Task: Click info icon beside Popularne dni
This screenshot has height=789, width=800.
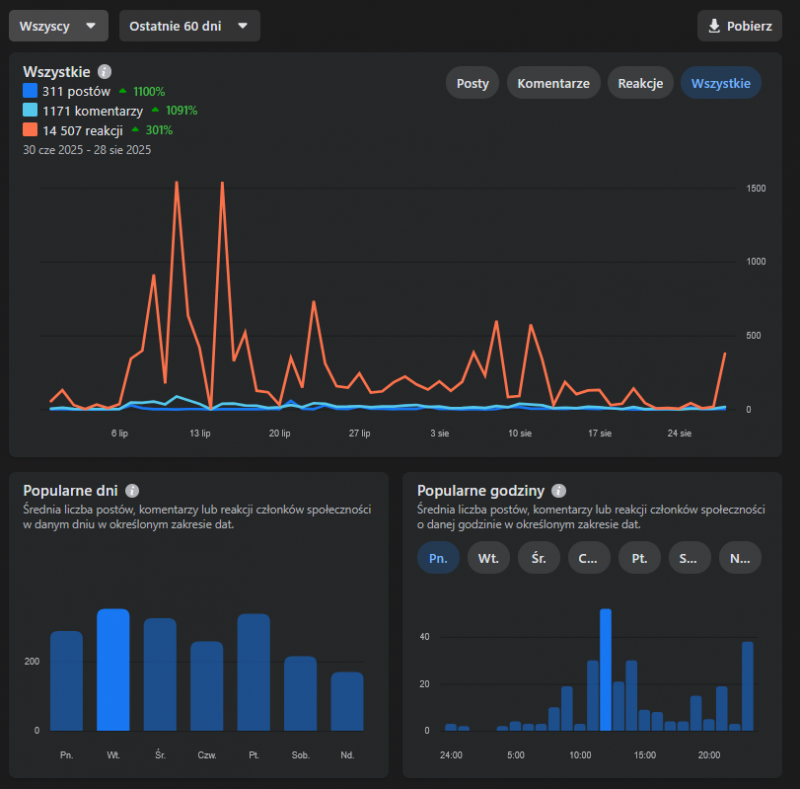Action: pos(132,491)
